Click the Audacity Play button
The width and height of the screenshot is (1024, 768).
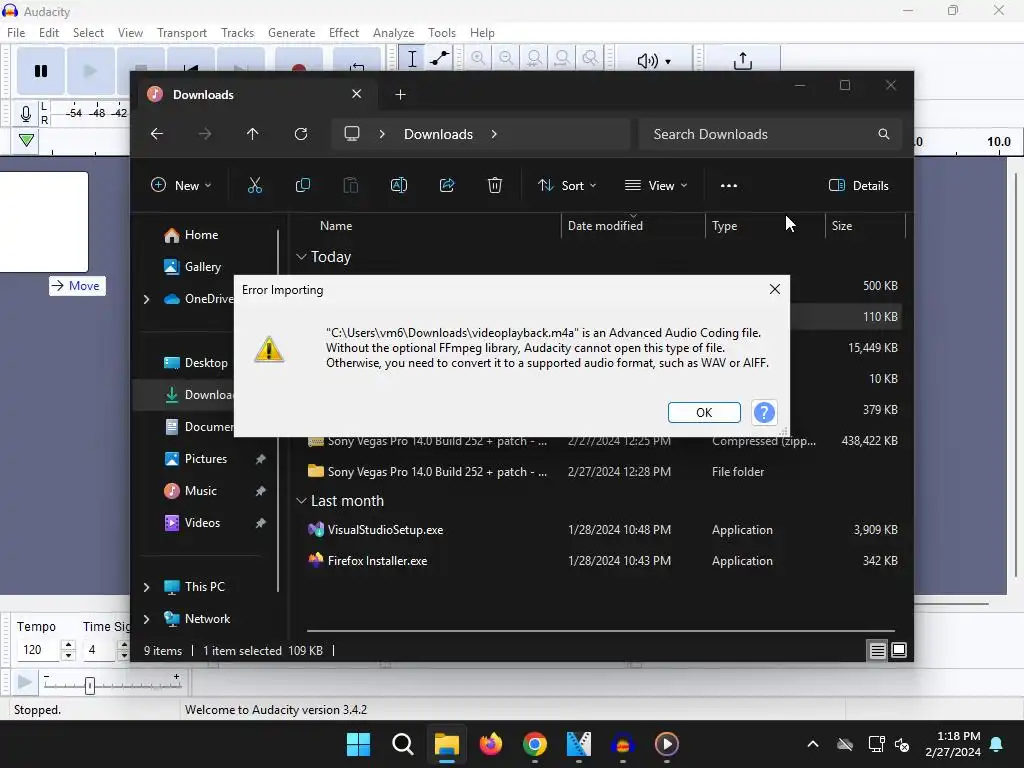90,71
